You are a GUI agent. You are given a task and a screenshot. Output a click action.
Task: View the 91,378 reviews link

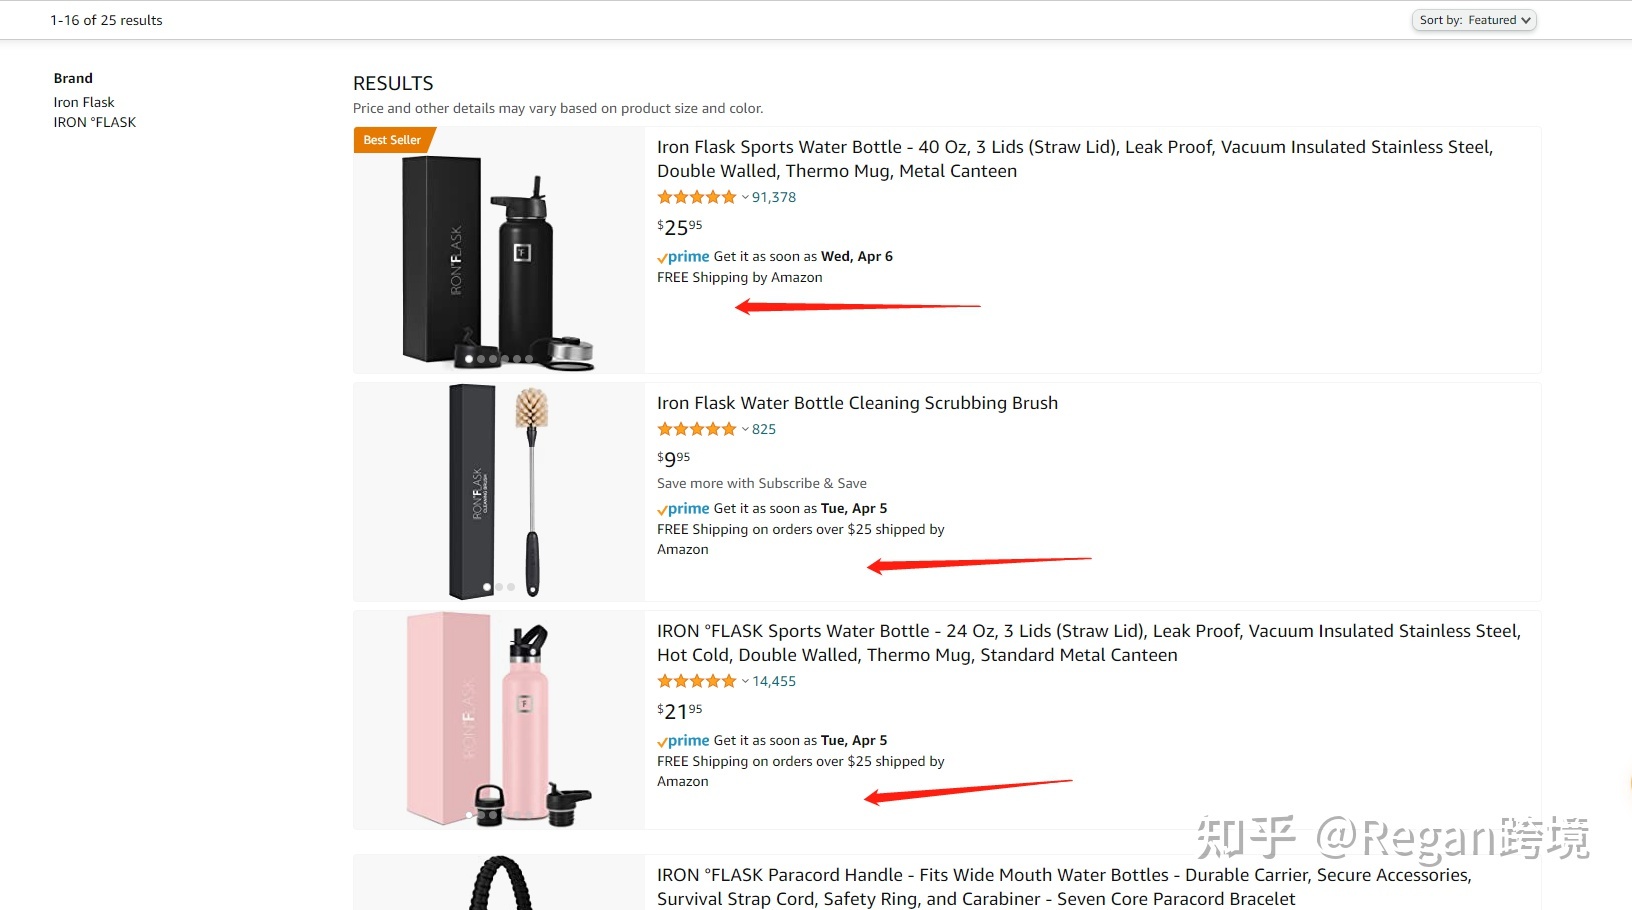pos(774,197)
